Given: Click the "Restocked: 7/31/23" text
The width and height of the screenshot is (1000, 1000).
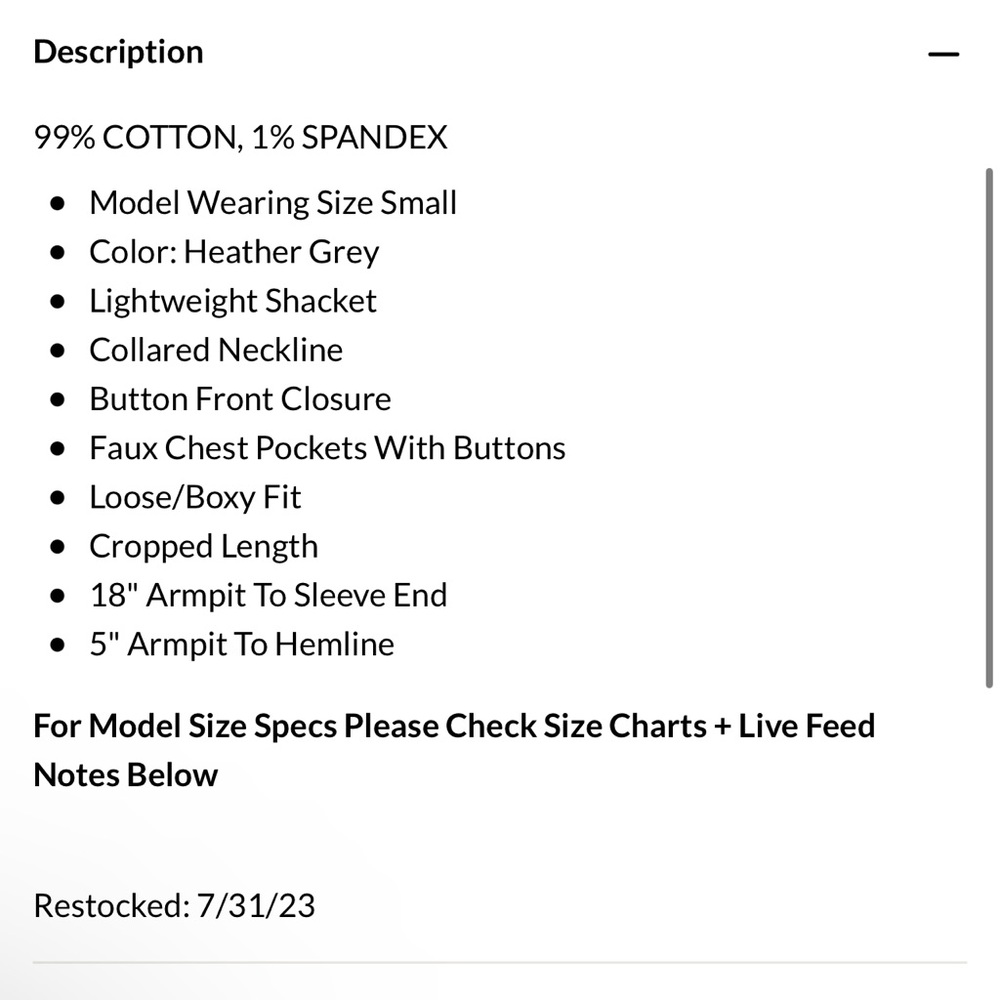Looking at the screenshot, I should 174,906.
